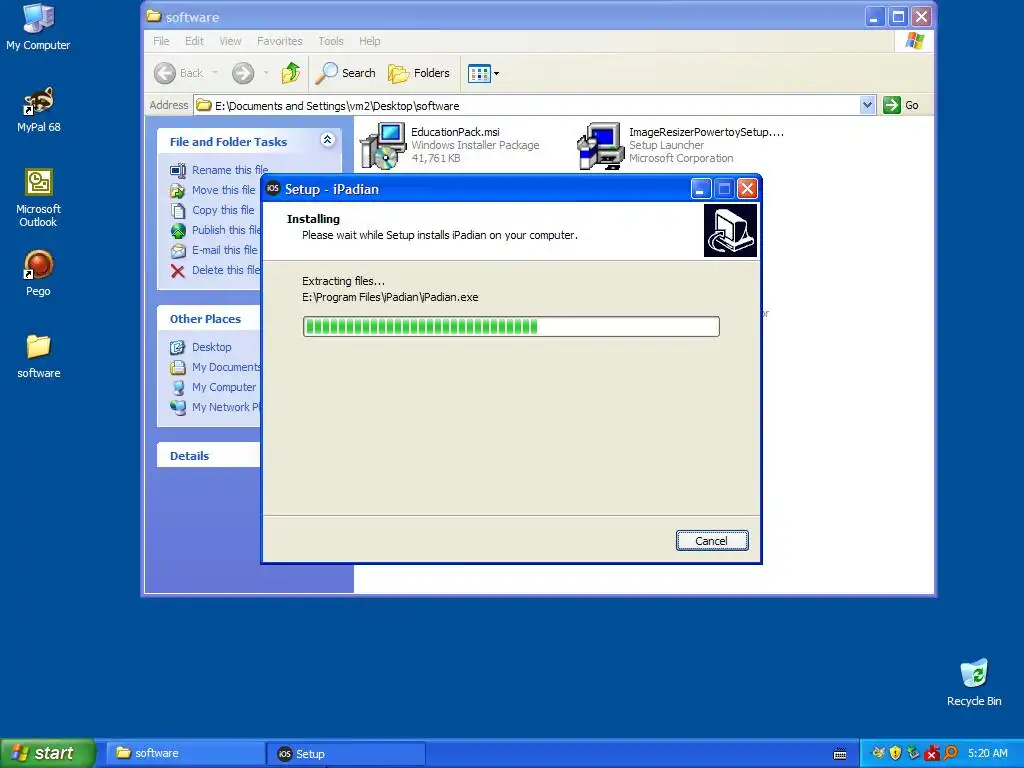The image size is (1024, 768).
Task: Close the Setup - iPadian window
Action: 747,189
